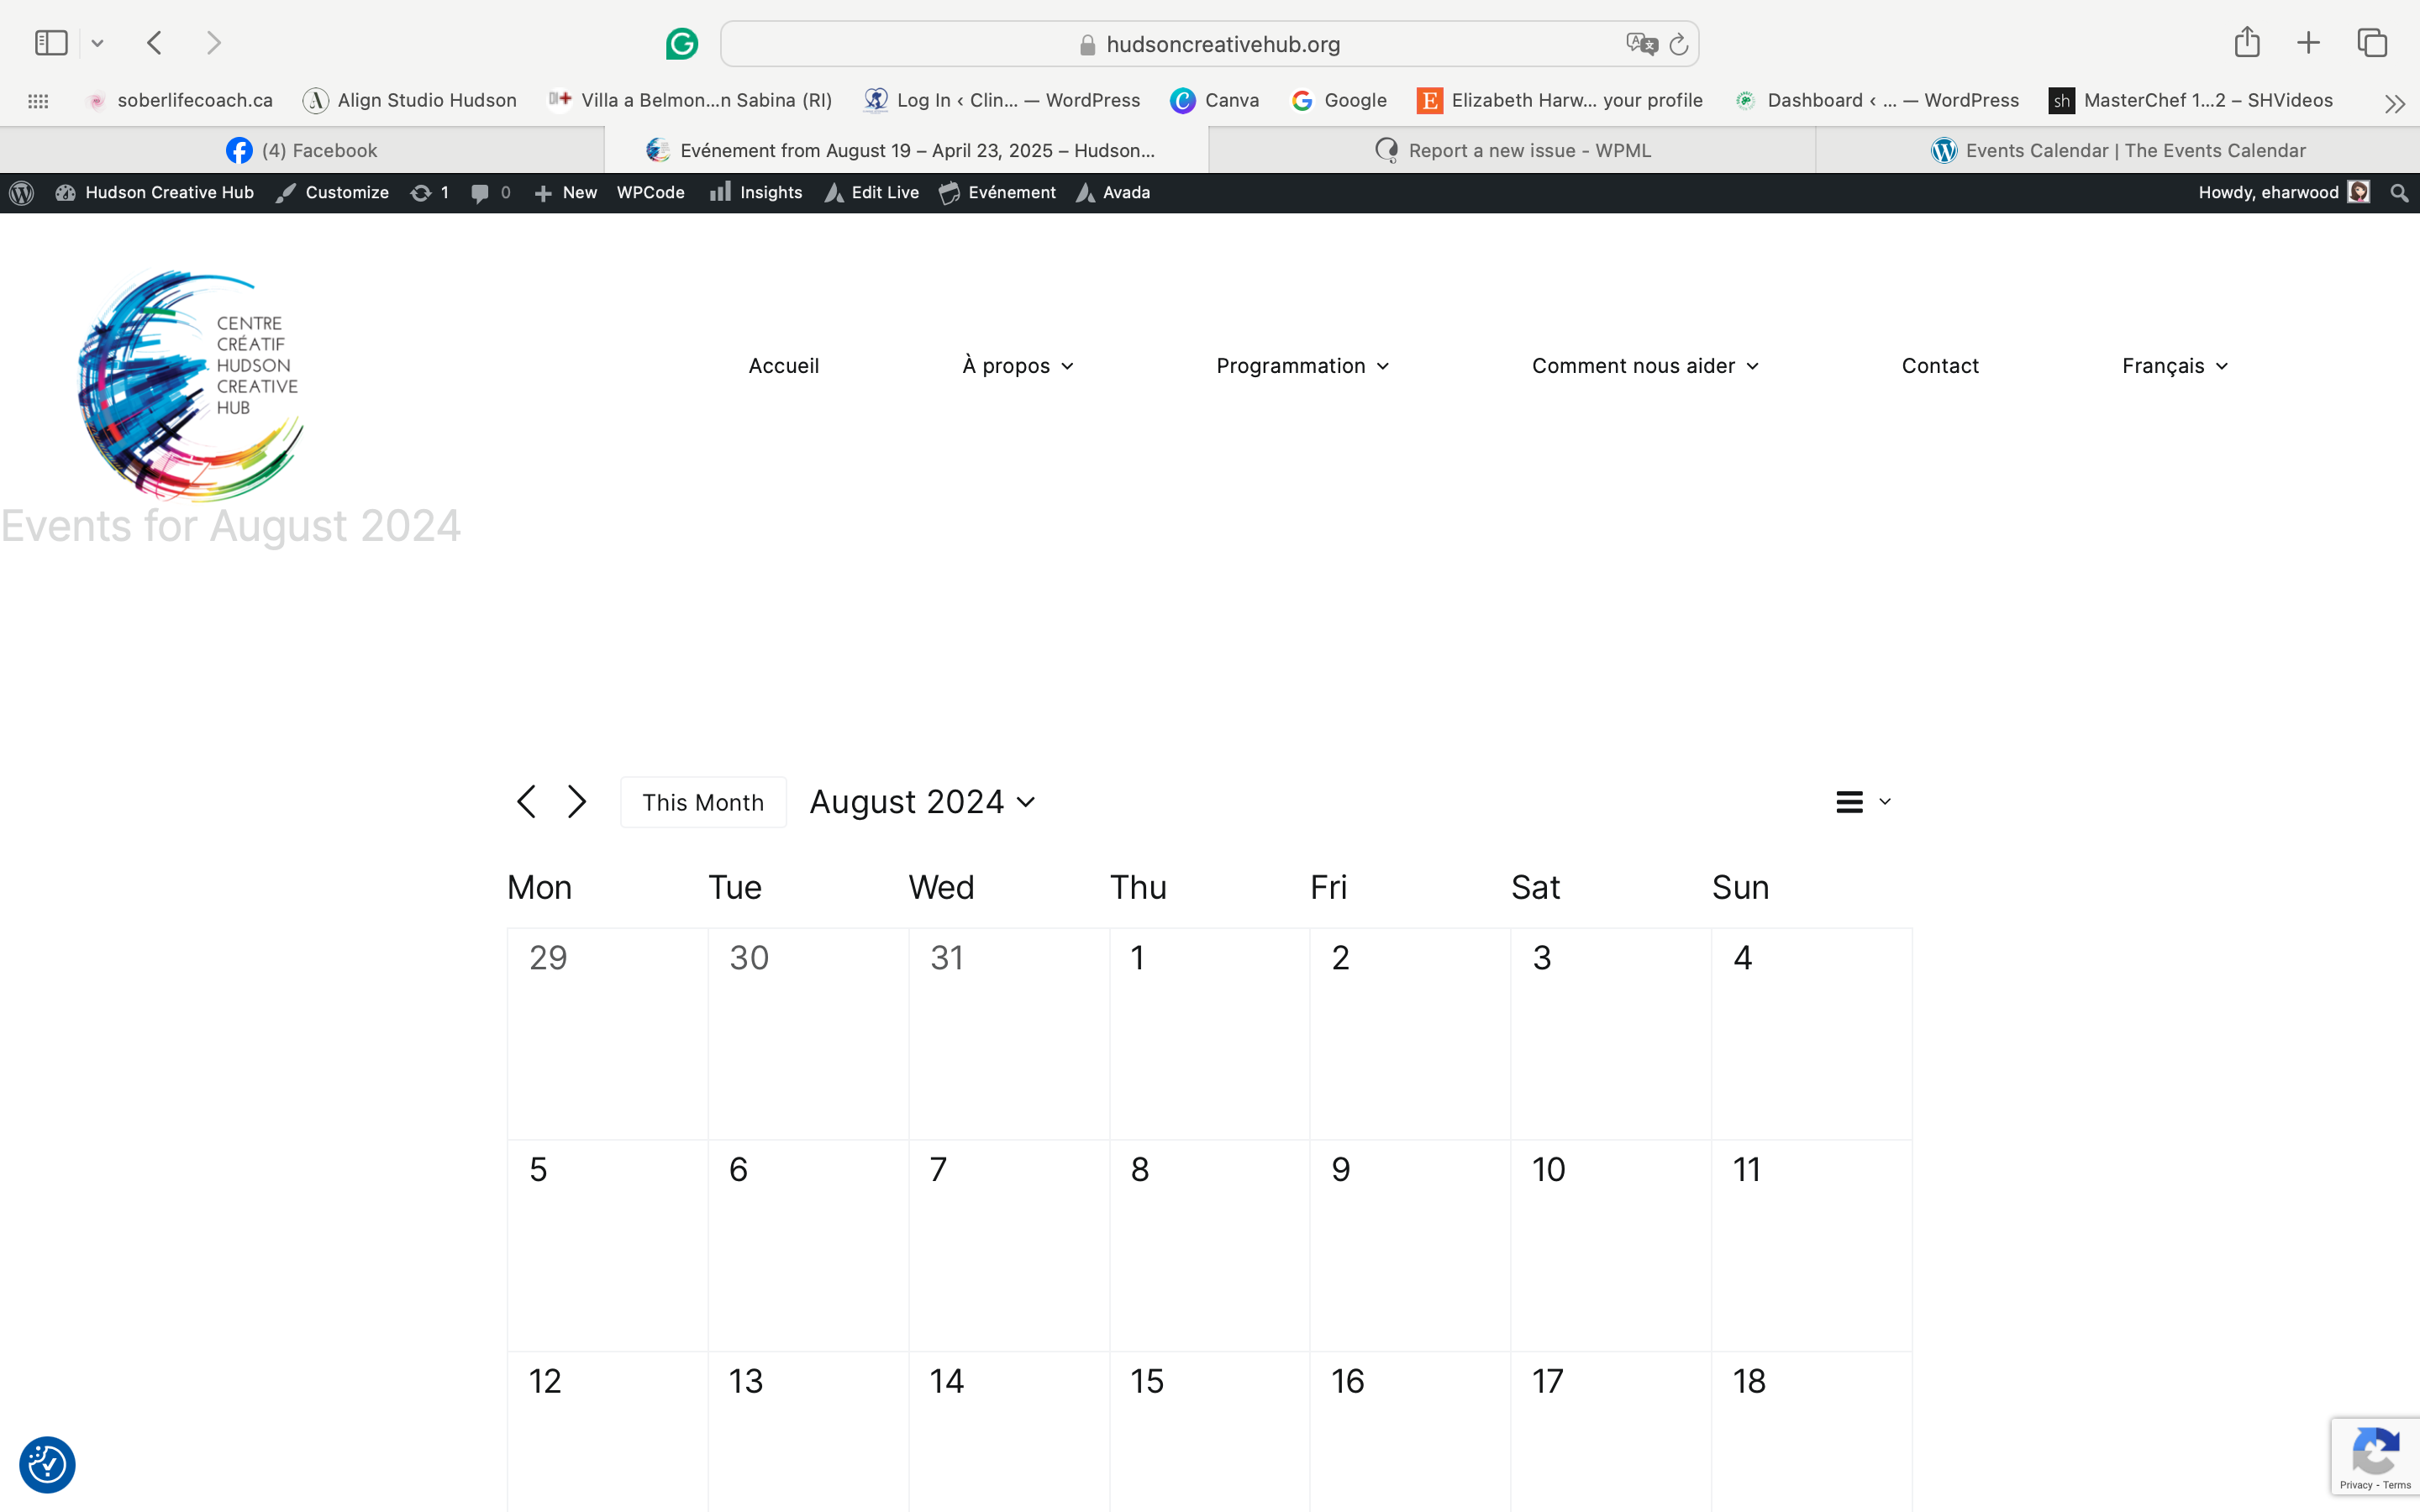Screen dimensions: 2420x1512
Task: Open the Grammarly extension icon
Action: click(x=681, y=44)
